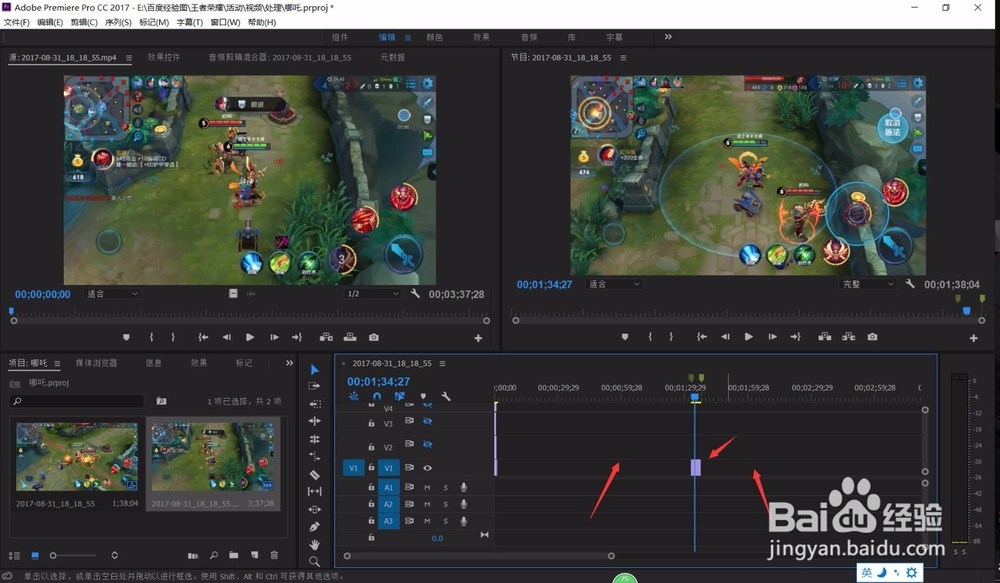Open Program monitor panel menu

623,57
